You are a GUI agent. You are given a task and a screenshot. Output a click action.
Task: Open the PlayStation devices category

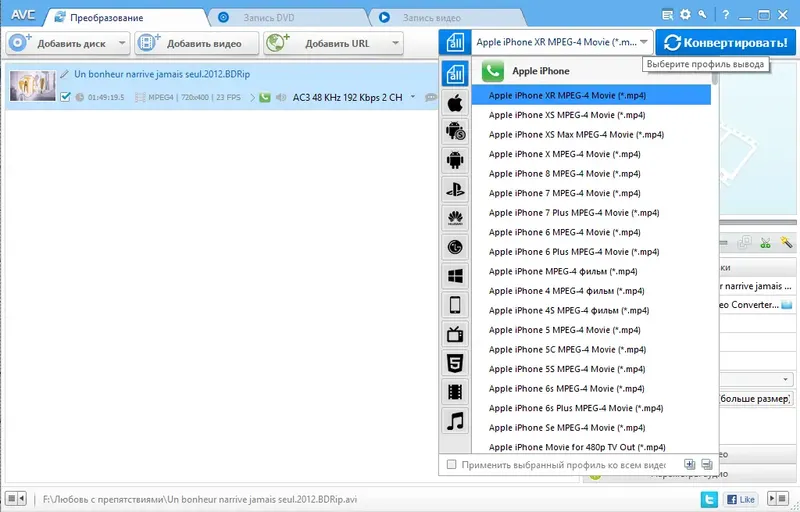coord(455,190)
